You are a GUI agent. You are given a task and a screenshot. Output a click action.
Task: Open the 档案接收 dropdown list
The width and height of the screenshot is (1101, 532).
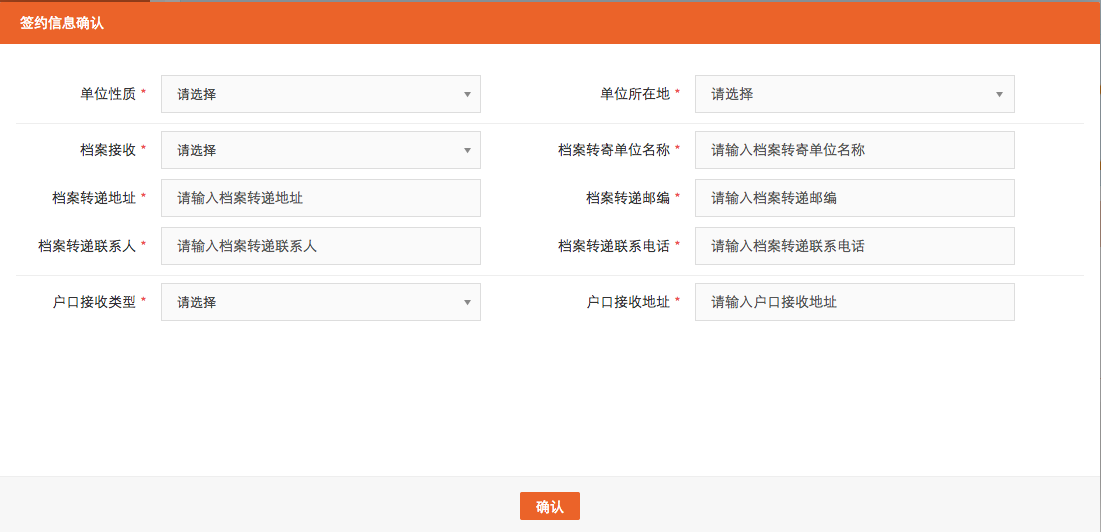(x=320, y=150)
